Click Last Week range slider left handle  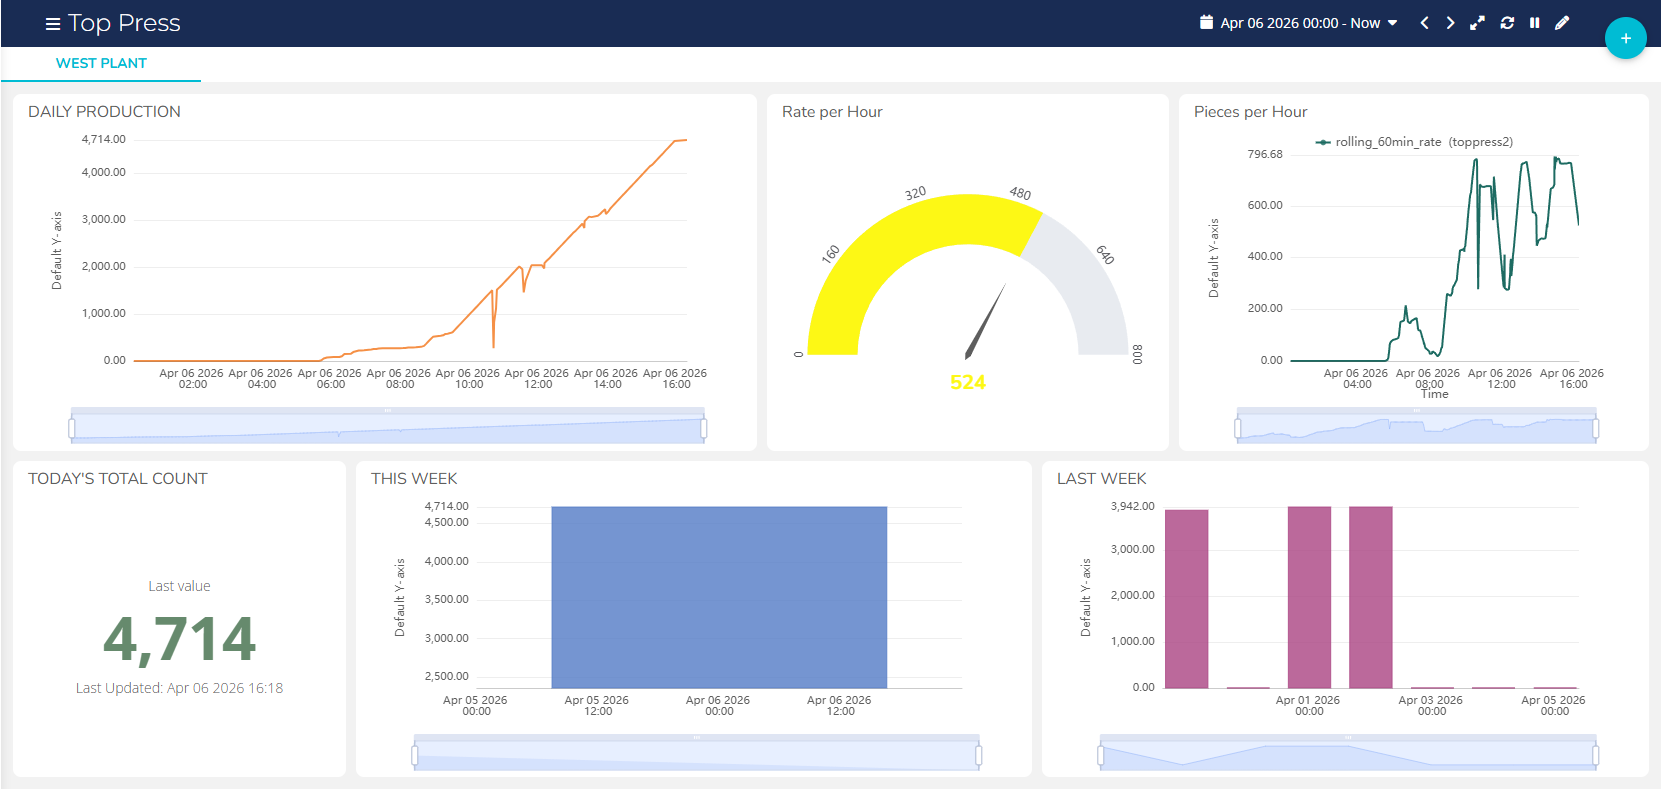1101,756
